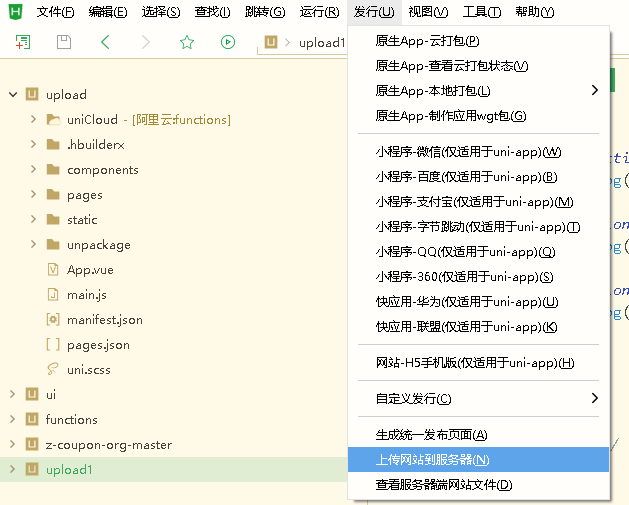Screen dimensions: 629x505
Task: Expand the ui project
Action: 13,394
